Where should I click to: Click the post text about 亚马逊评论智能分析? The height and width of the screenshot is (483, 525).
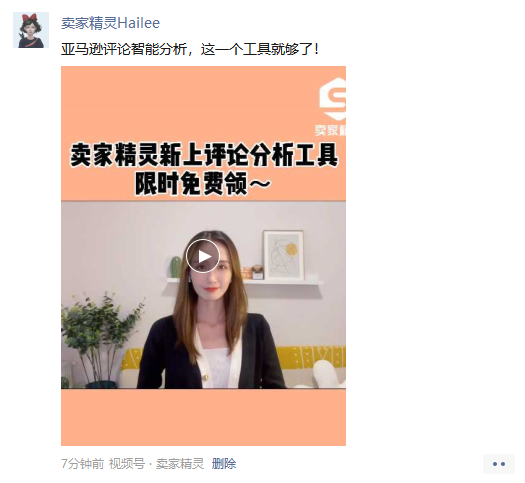pyautogui.click(x=190, y=49)
